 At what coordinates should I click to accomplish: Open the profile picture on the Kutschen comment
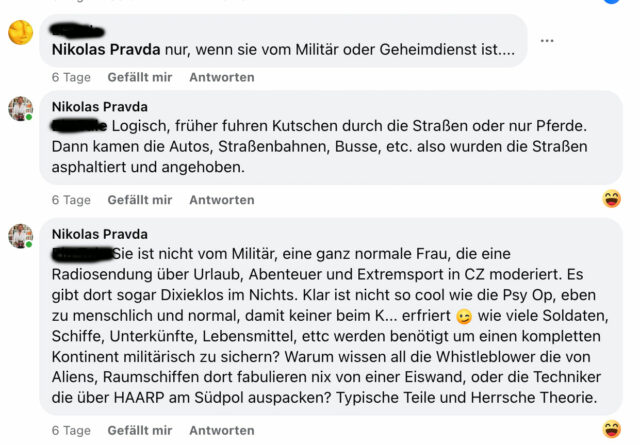pos(20,109)
